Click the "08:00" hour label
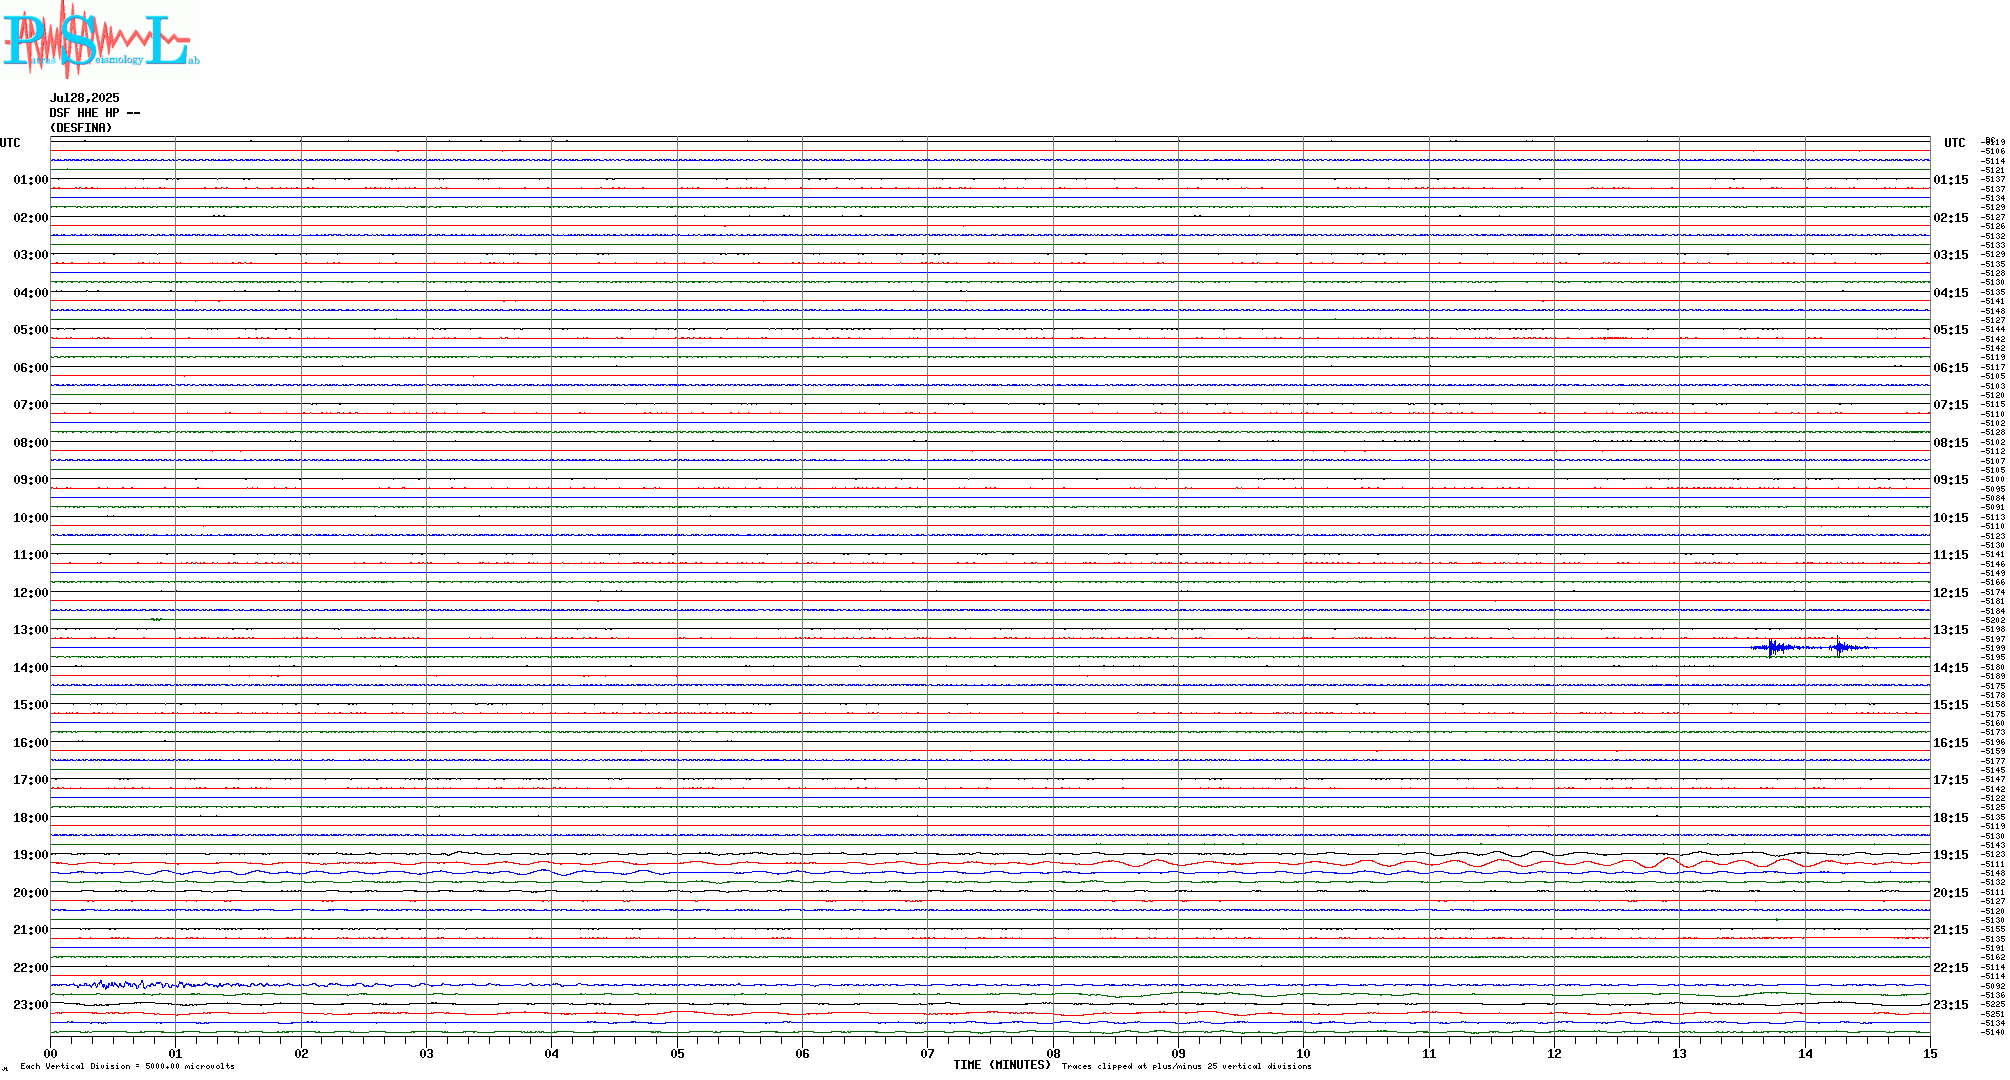The width and height of the screenshot is (2010, 1080). click(31, 443)
